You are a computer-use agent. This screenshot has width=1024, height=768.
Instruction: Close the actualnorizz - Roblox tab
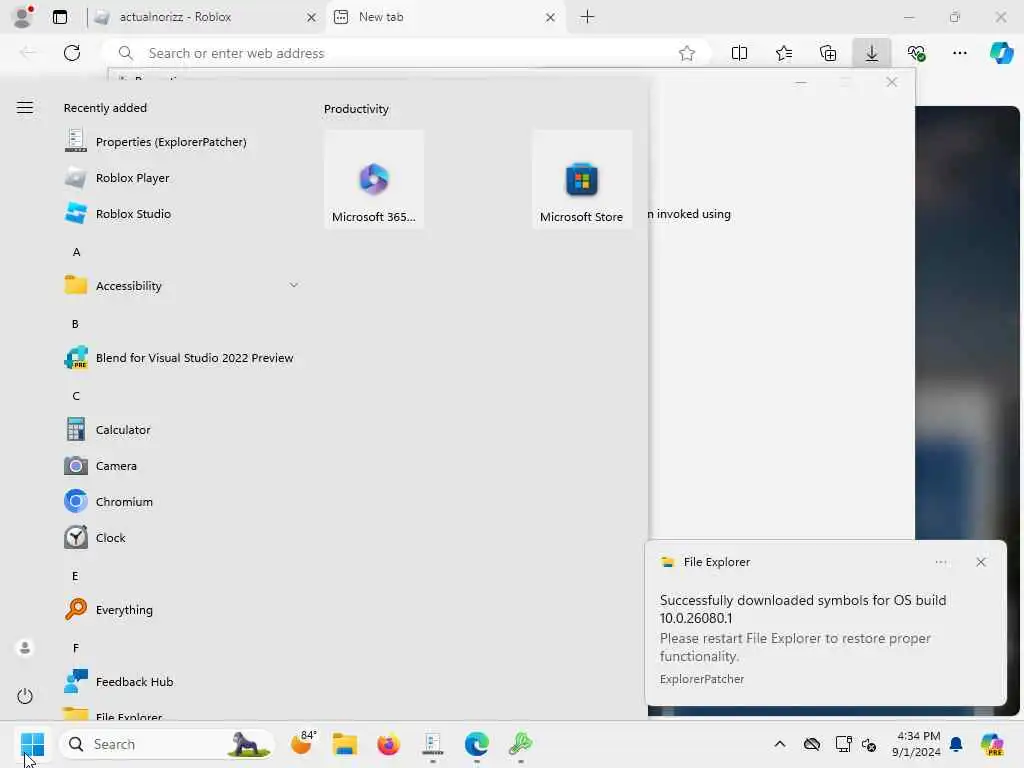(x=312, y=18)
